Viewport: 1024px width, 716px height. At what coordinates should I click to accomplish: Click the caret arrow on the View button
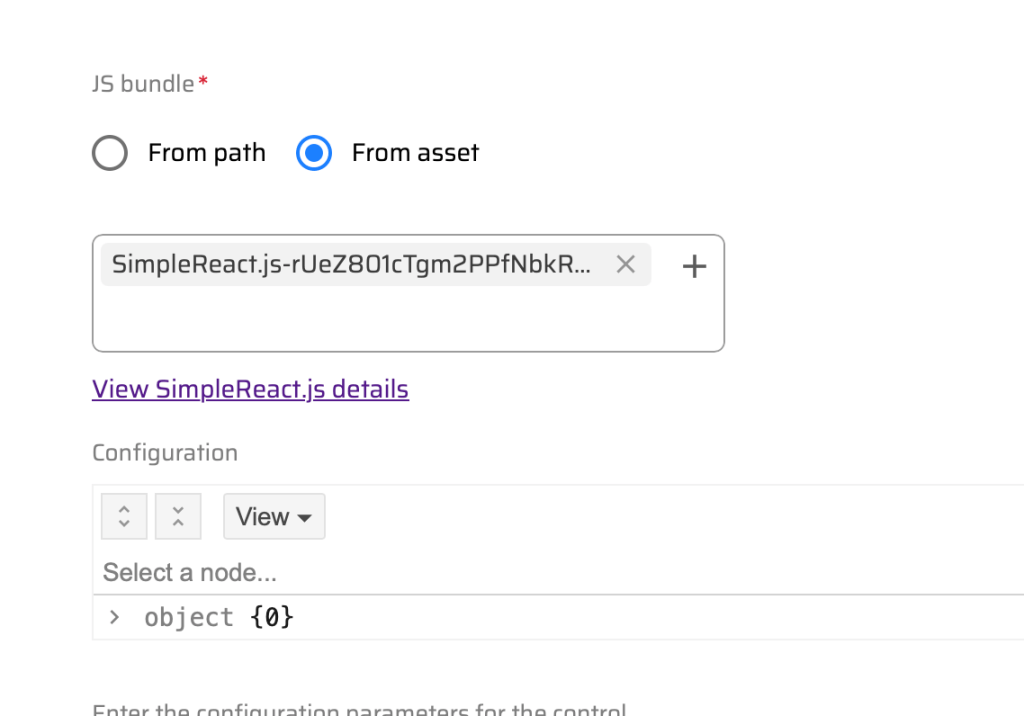click(x=305, y=518)
